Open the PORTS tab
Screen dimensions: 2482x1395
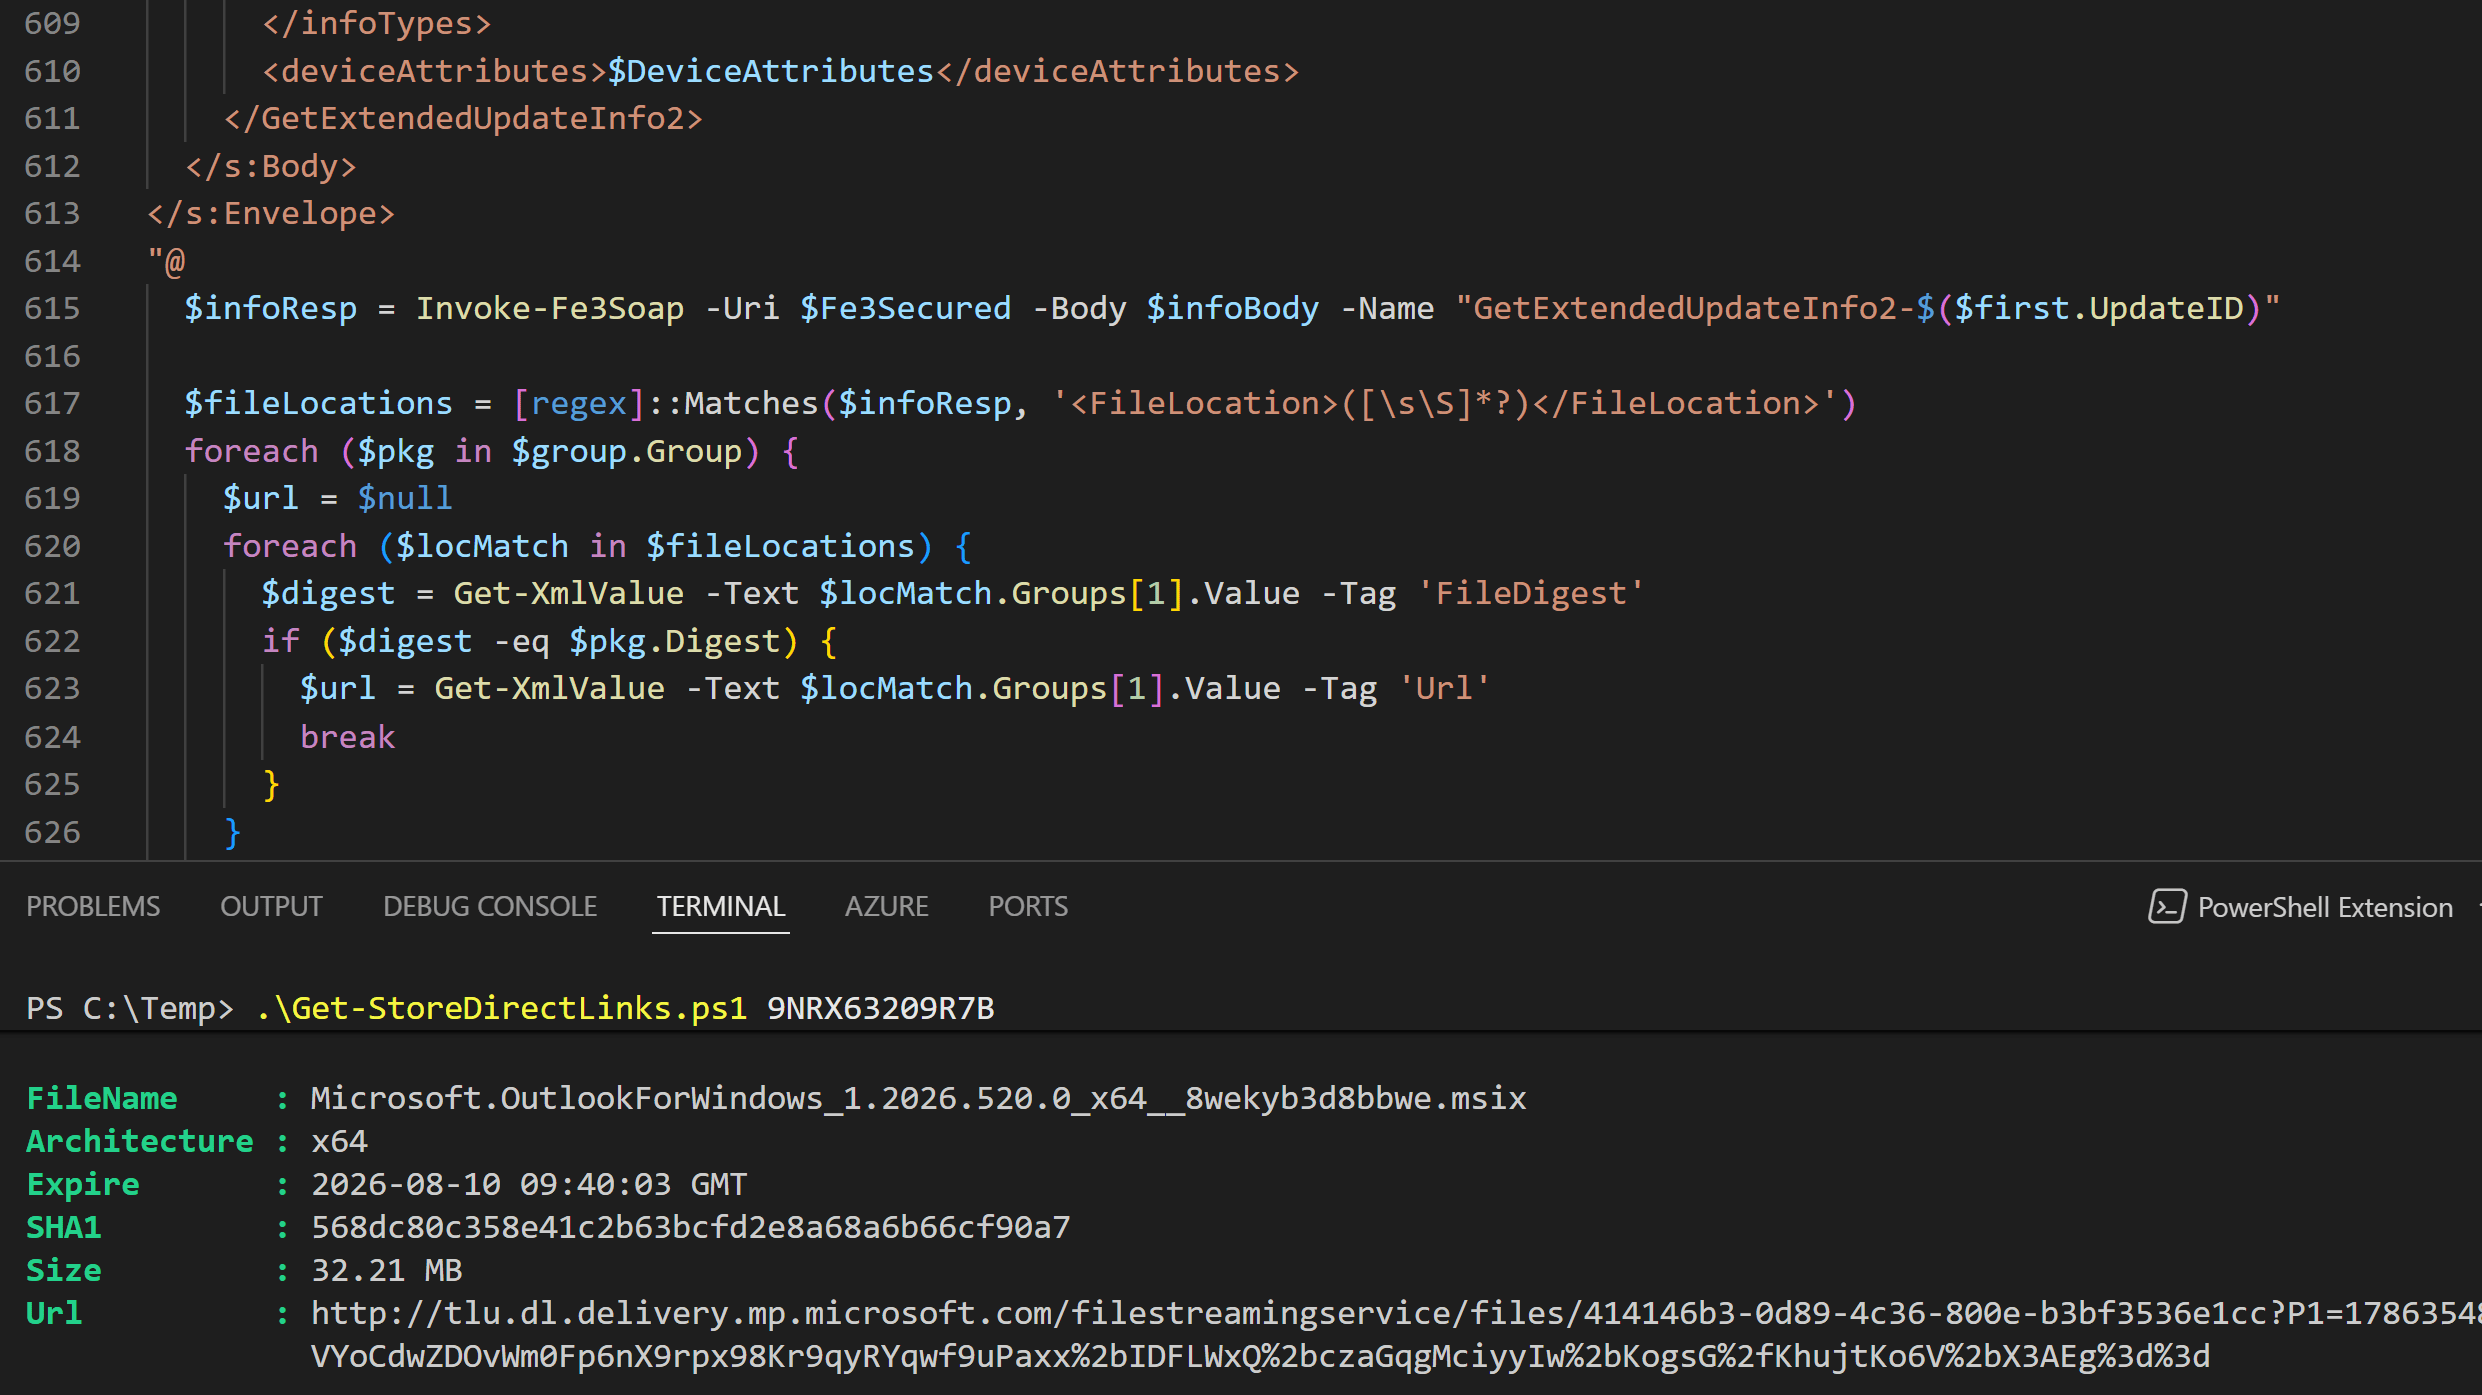click(x=1028, y=906)
